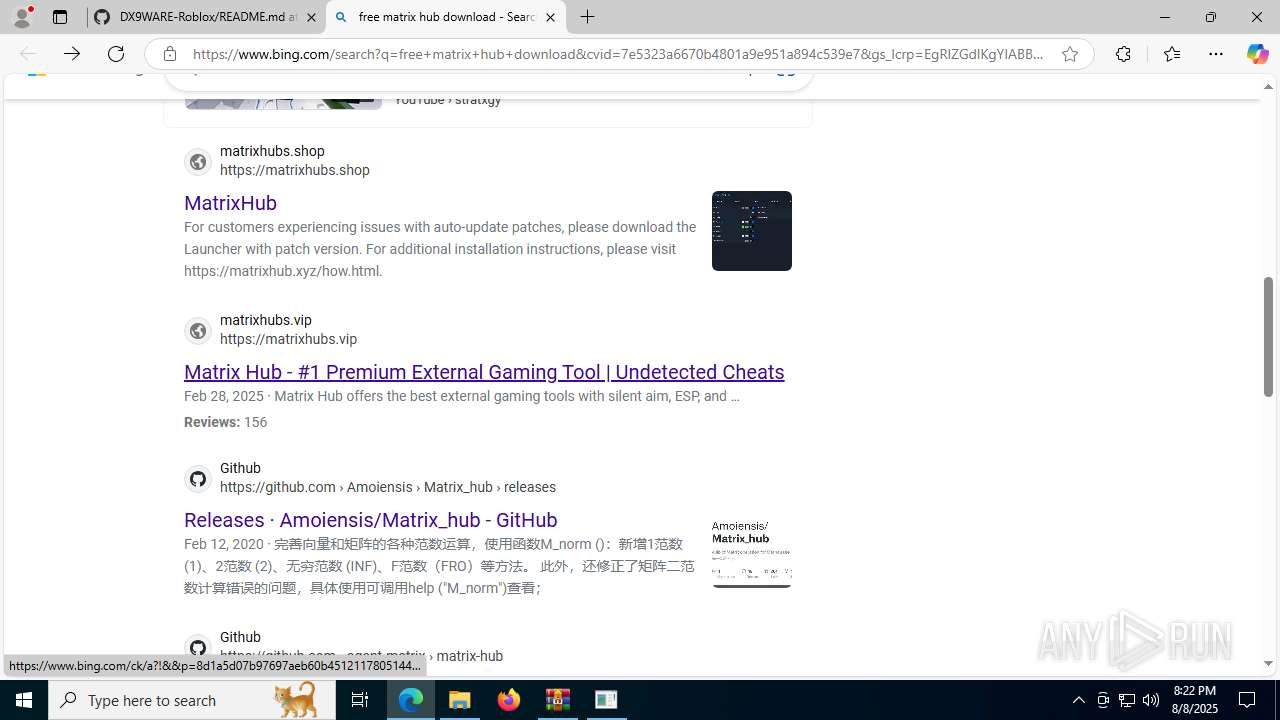Open File Explorer from taskbar
This screenshot has height=720, width=1280.
point(460,700)
